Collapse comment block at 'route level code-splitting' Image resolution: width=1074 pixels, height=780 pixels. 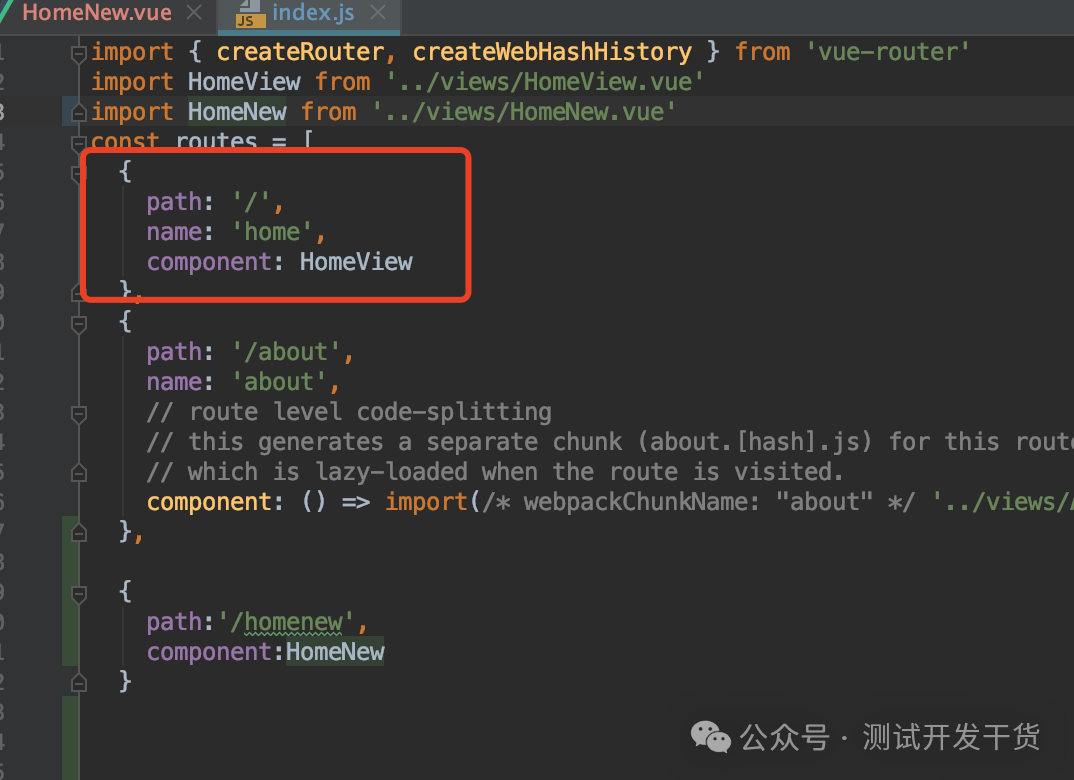click(79, 413)
